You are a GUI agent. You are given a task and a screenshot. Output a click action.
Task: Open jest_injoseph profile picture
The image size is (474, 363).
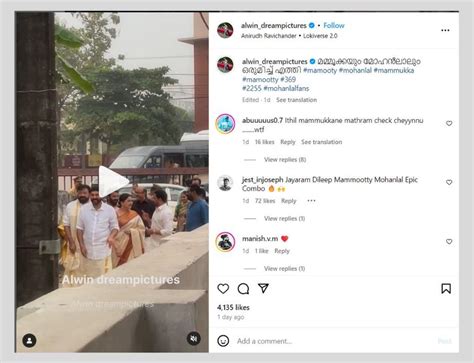pos(225,183)
